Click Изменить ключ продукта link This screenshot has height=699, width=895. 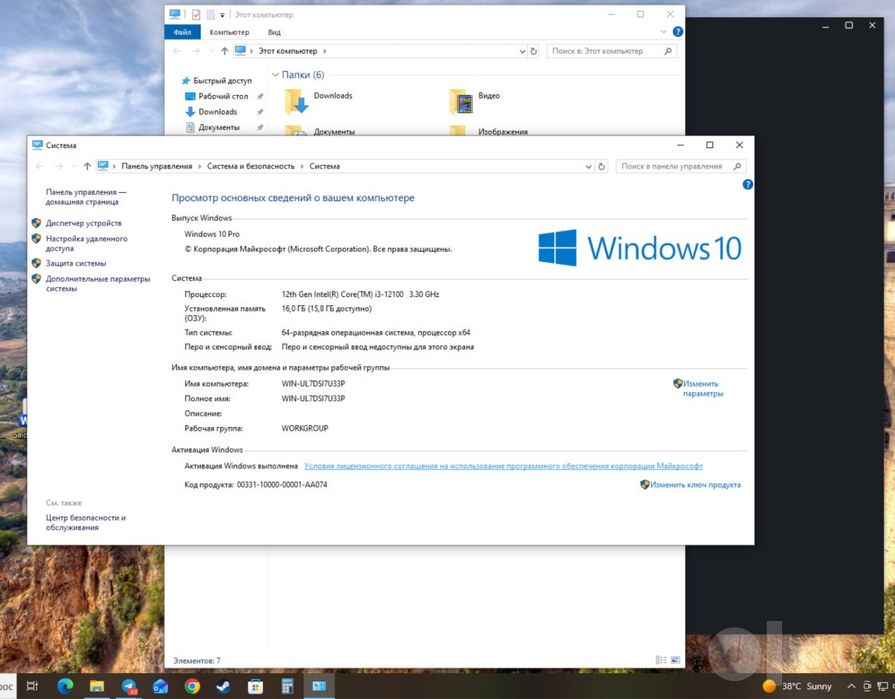[695, 485]
